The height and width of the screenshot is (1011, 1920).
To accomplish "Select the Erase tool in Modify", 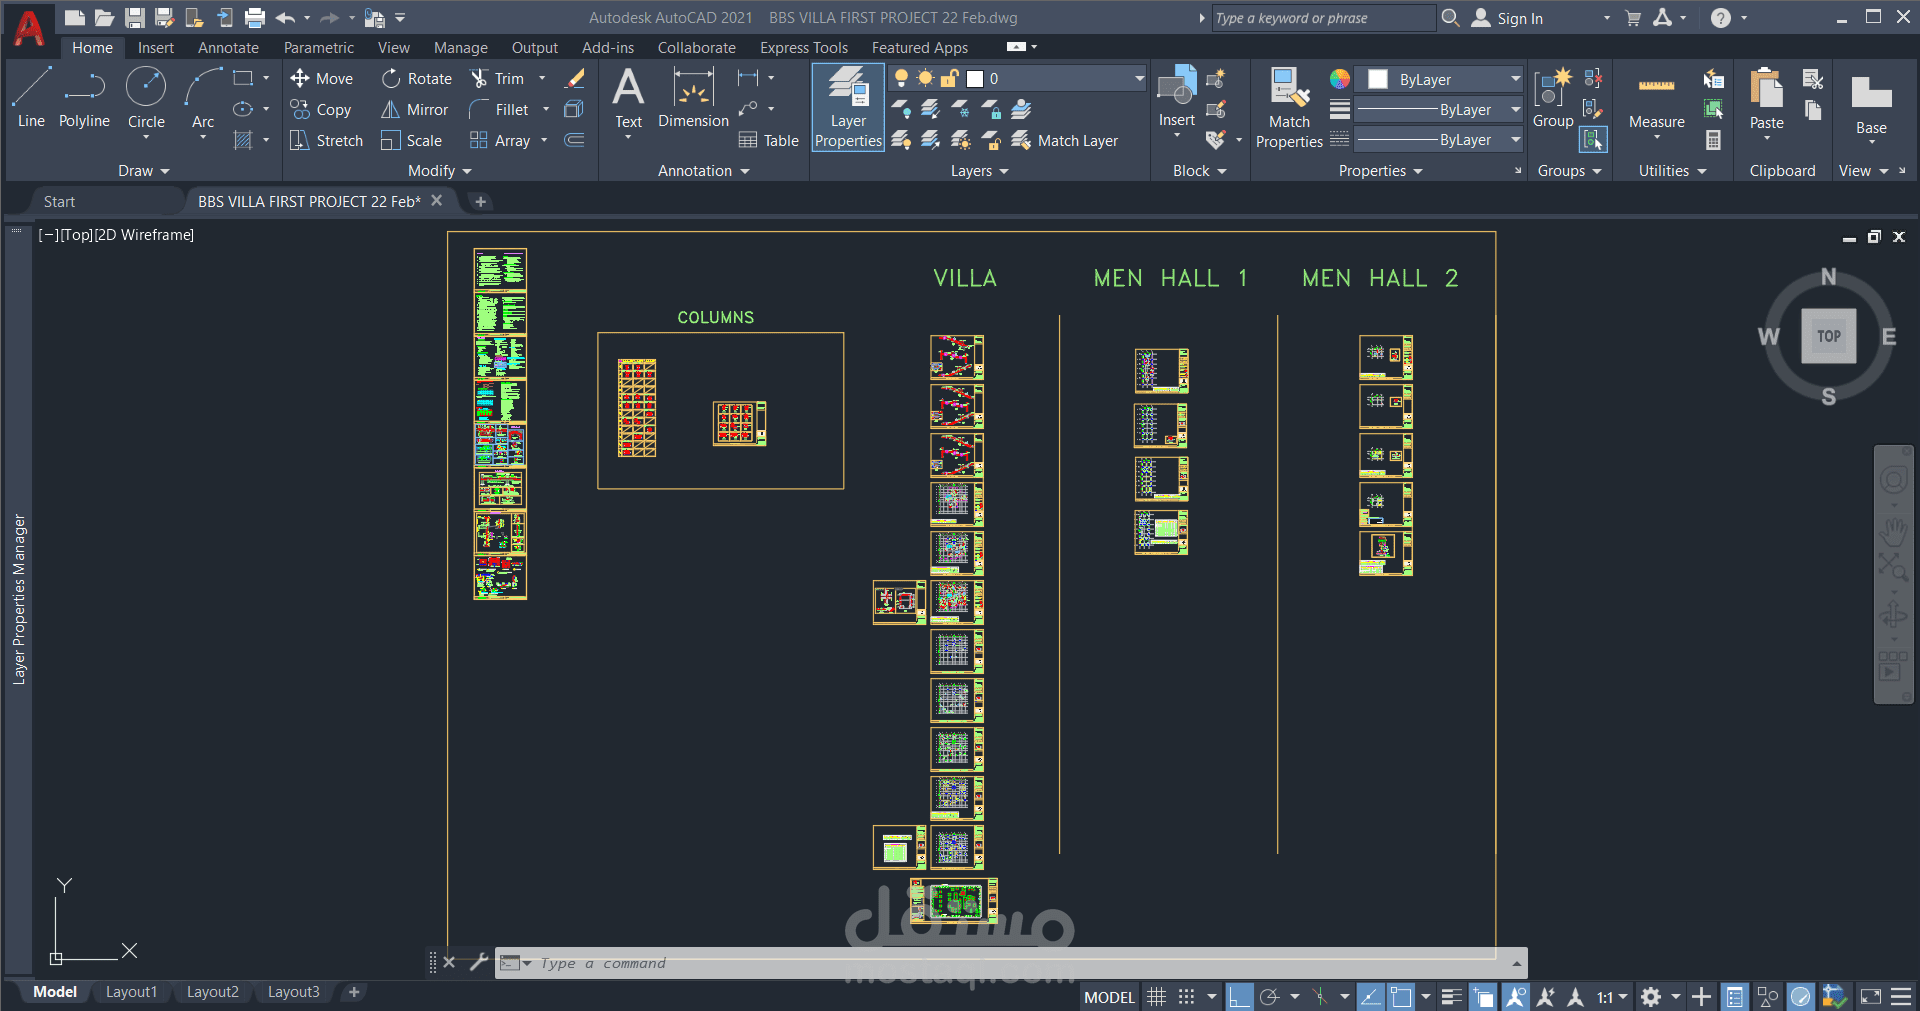I will [x=575, y=78].
